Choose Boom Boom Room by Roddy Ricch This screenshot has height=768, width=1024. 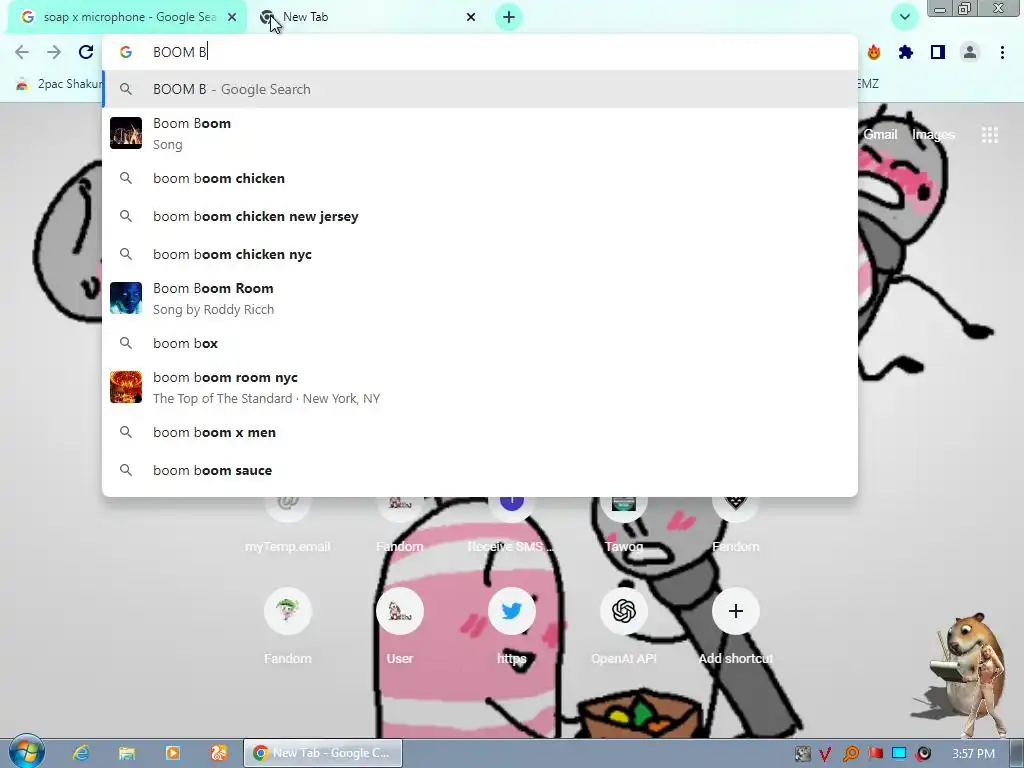pos(480,298)
